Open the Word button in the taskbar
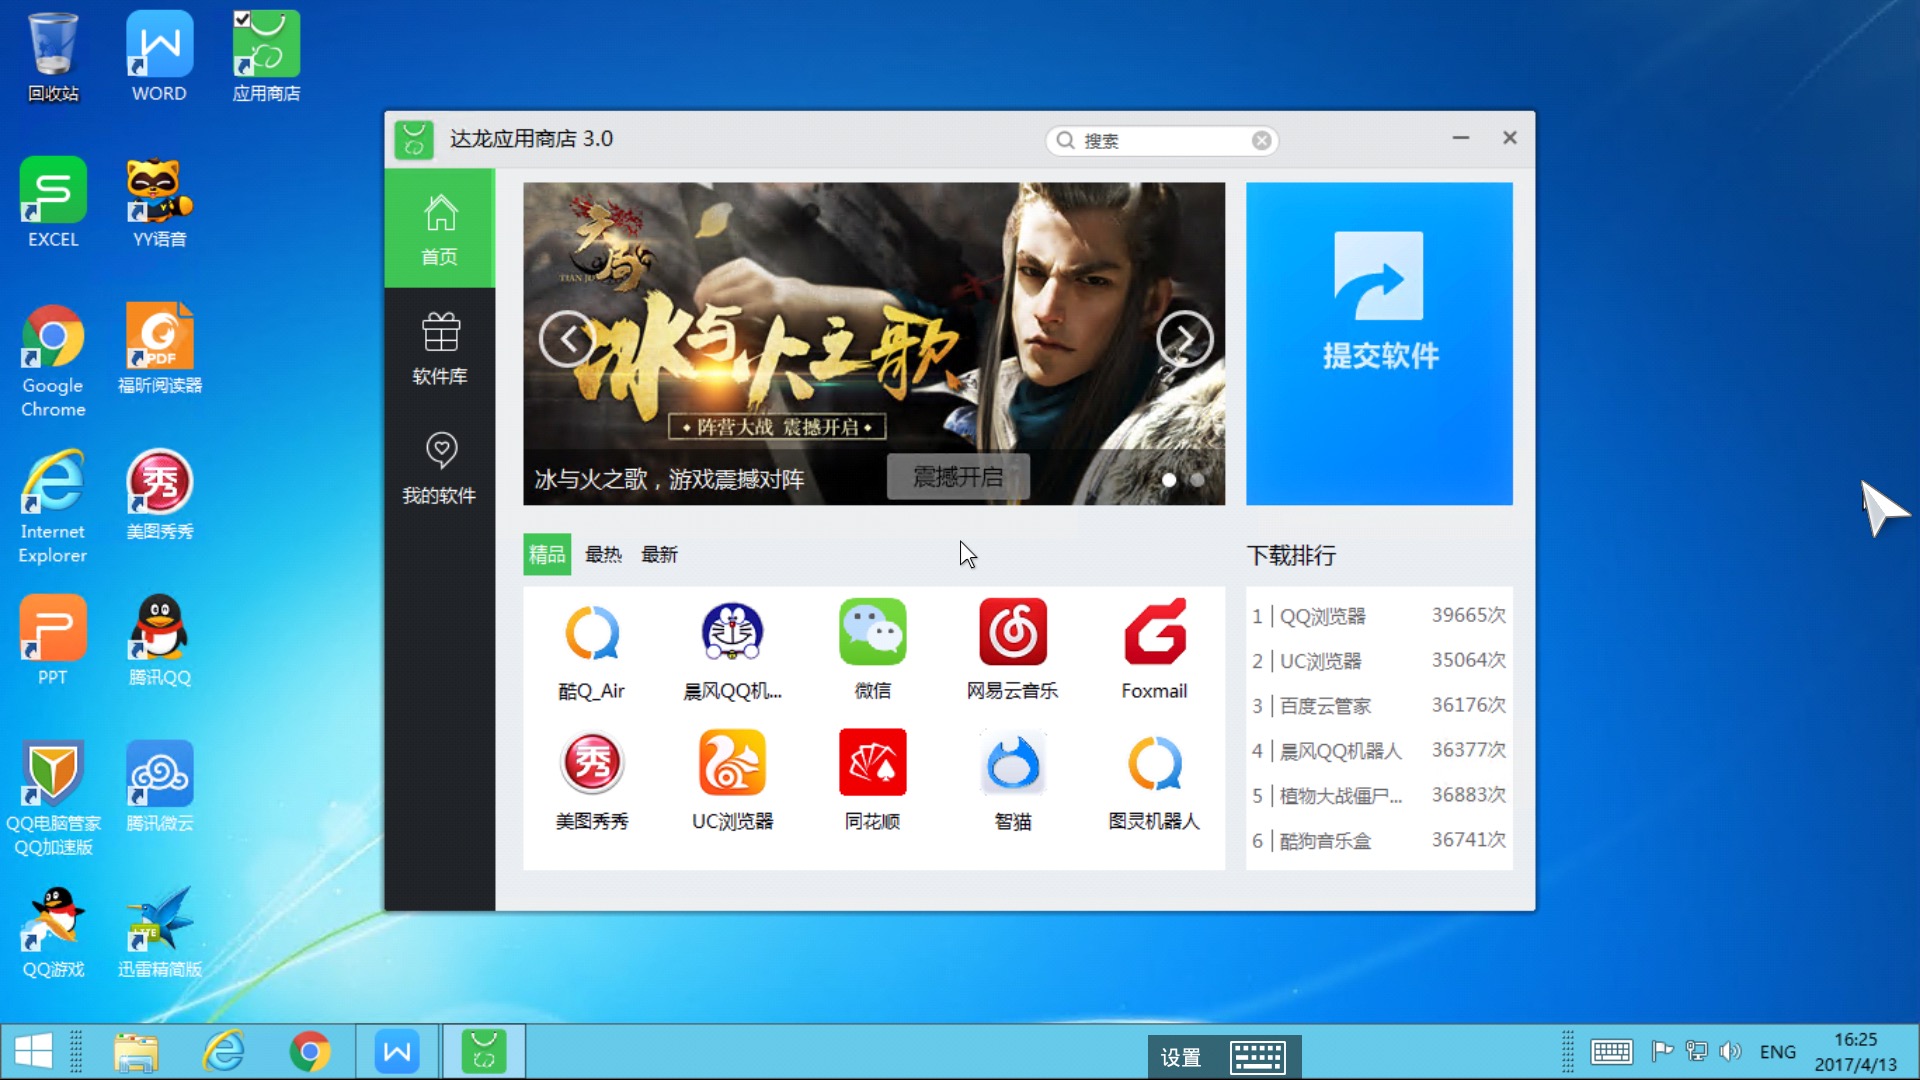This screenshot has height=1080, width=1920. click(x=397, y=1052)
